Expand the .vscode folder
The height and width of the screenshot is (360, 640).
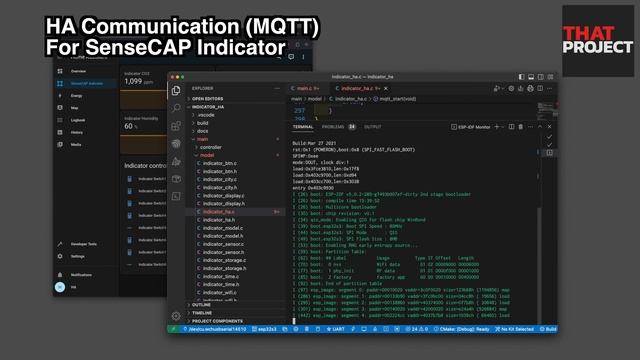click(x=236, y=115)
